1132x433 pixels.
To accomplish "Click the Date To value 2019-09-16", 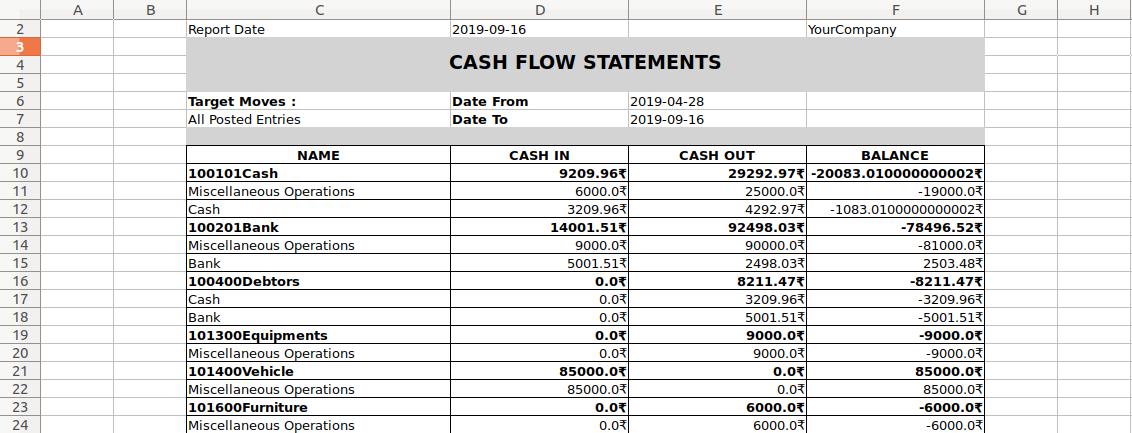I will point(717,120).
